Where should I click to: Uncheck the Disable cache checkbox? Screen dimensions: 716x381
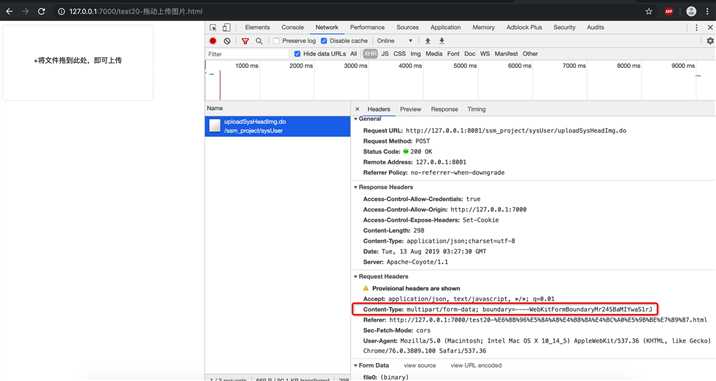(x=324, y=41)
